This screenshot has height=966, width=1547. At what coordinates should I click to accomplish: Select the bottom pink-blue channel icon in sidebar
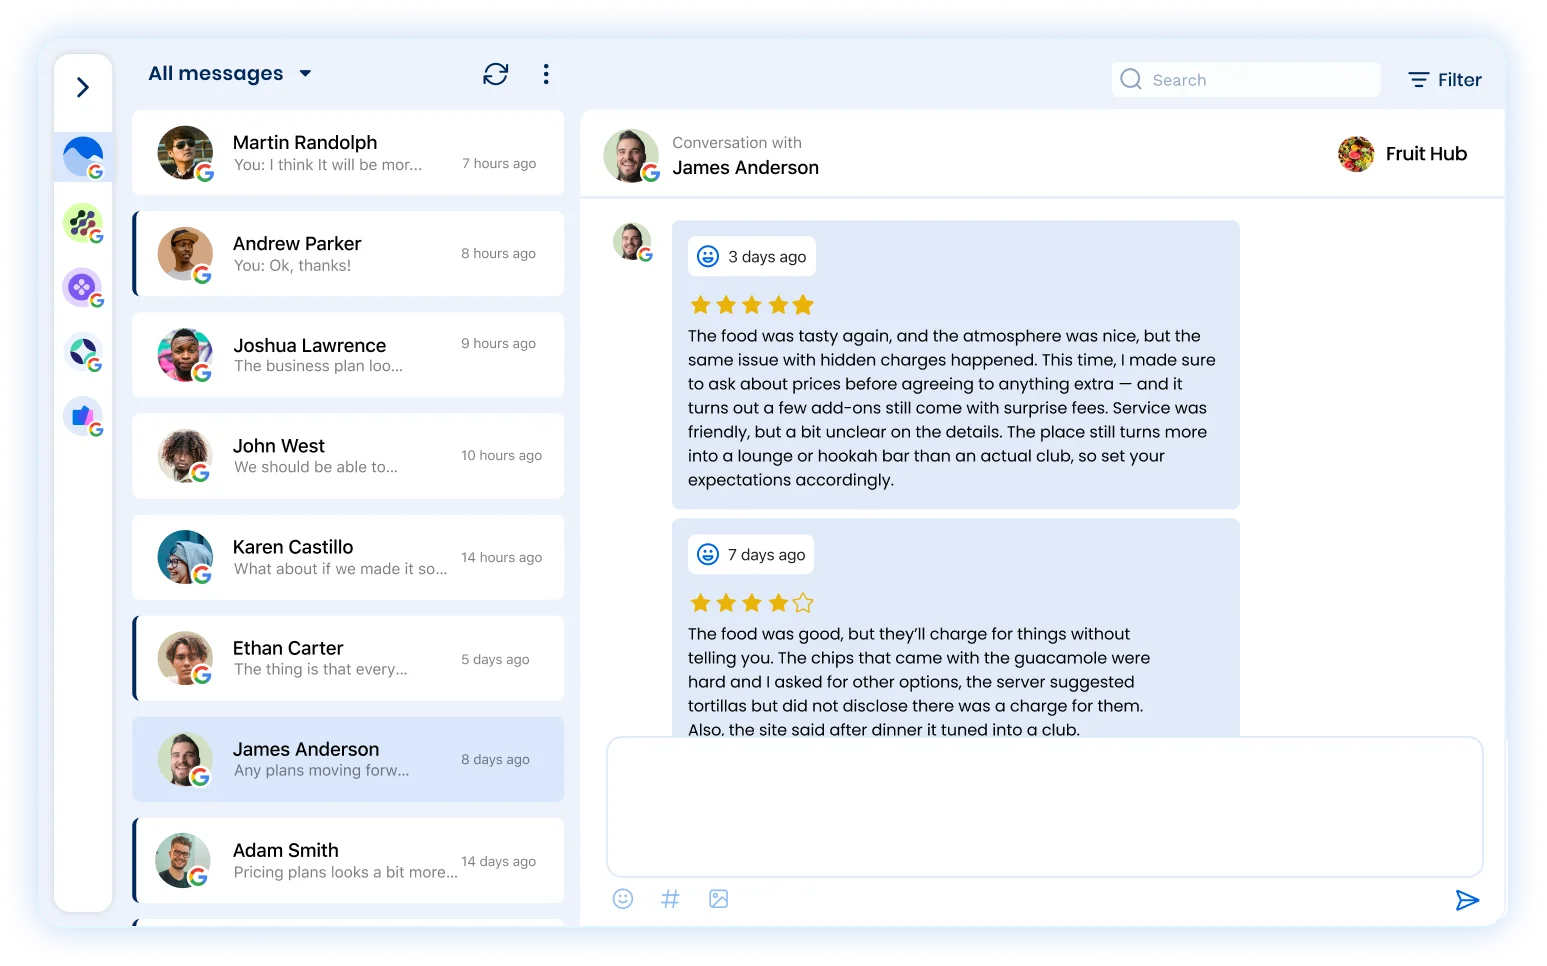point(83,417)
